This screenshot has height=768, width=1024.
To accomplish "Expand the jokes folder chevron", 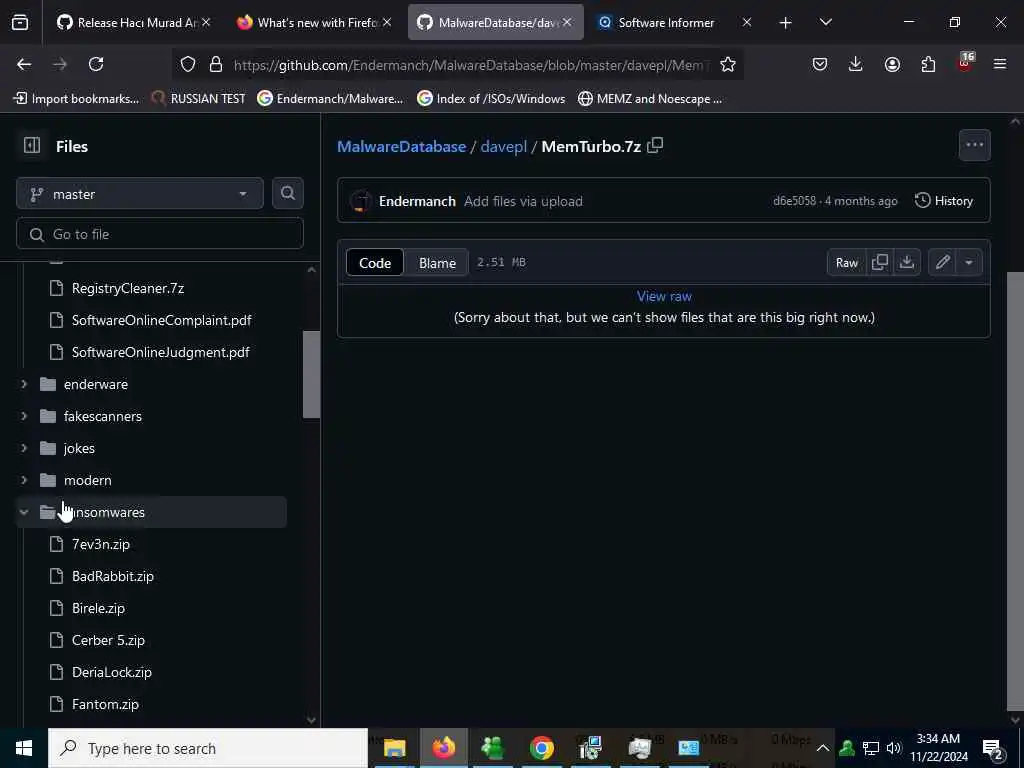I will (x=24, y=448).
